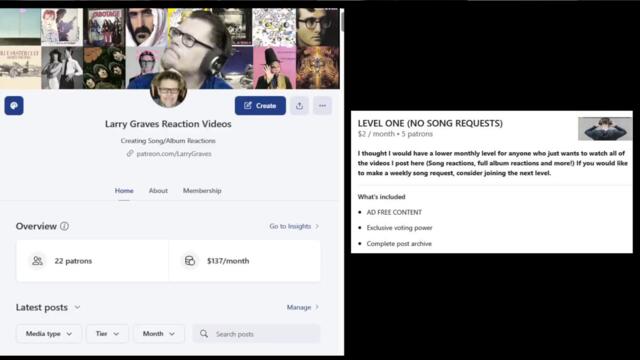Click the Create post button
The image size is (640, 360).
coord(260,106)
